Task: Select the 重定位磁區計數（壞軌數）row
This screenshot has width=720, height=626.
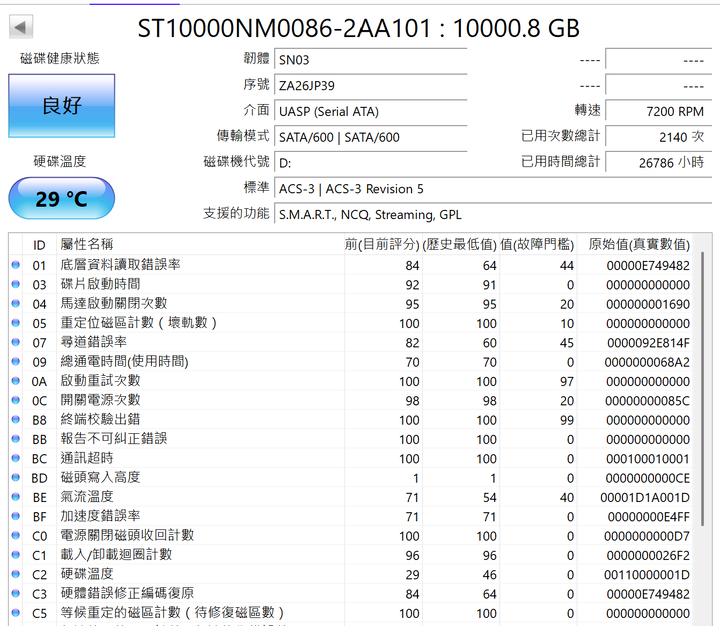Action: coord(351,323)
